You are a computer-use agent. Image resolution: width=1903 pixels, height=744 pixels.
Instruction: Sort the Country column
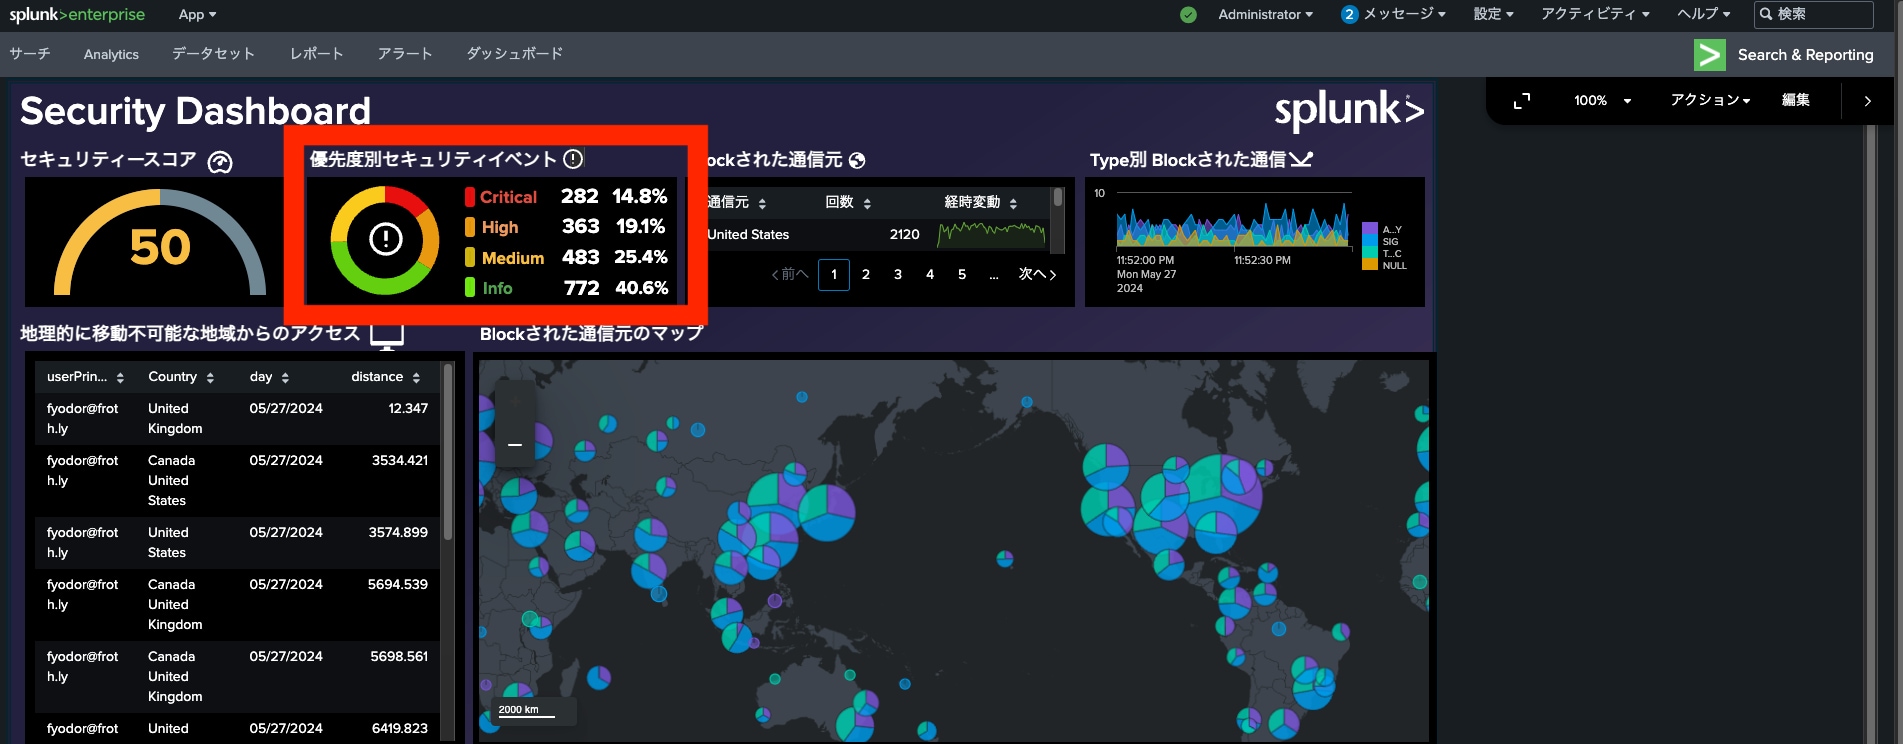pos(181,377)
